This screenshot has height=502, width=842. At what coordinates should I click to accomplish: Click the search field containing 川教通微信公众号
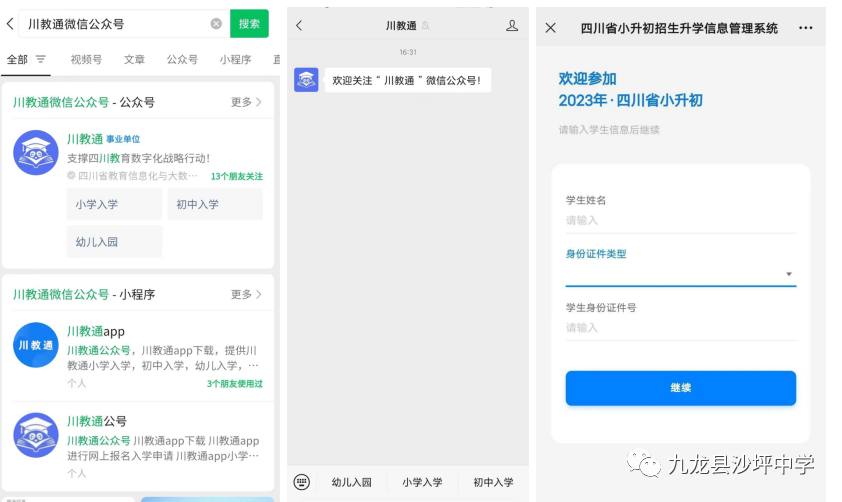click(124, 24)
